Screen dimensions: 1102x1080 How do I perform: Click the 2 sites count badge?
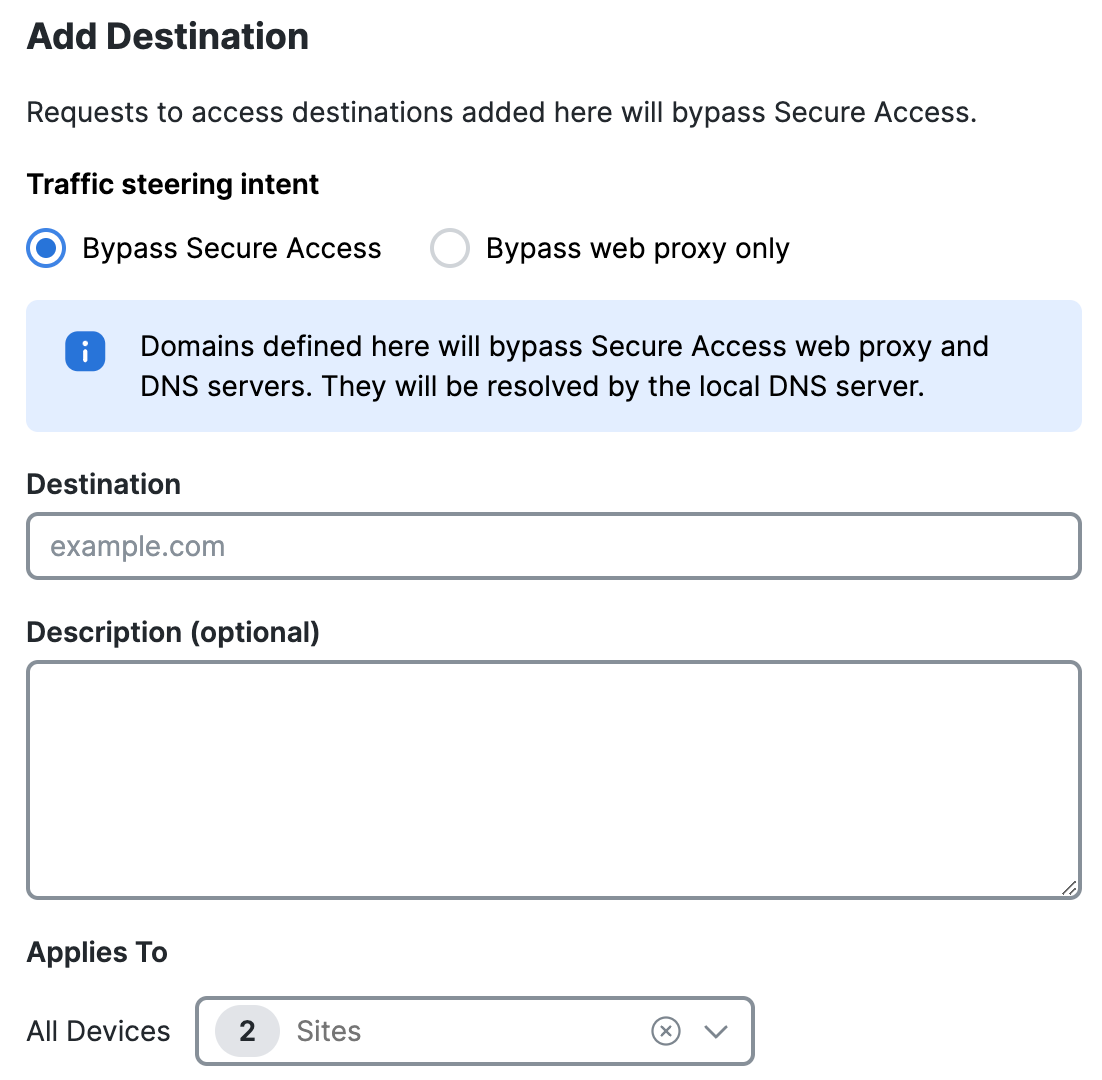click(x=247, y=1031)
